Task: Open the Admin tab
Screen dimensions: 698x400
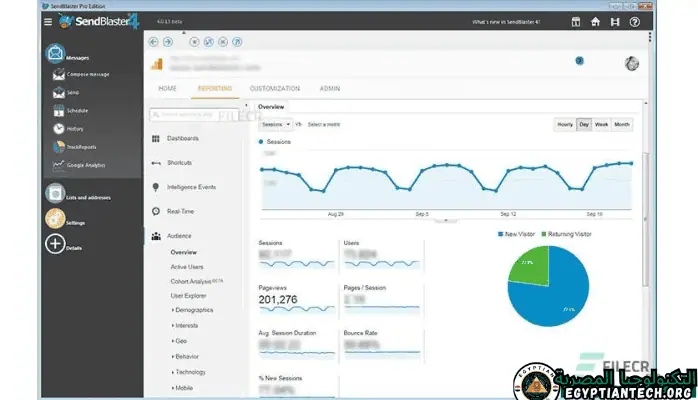Action: (329, 89)
